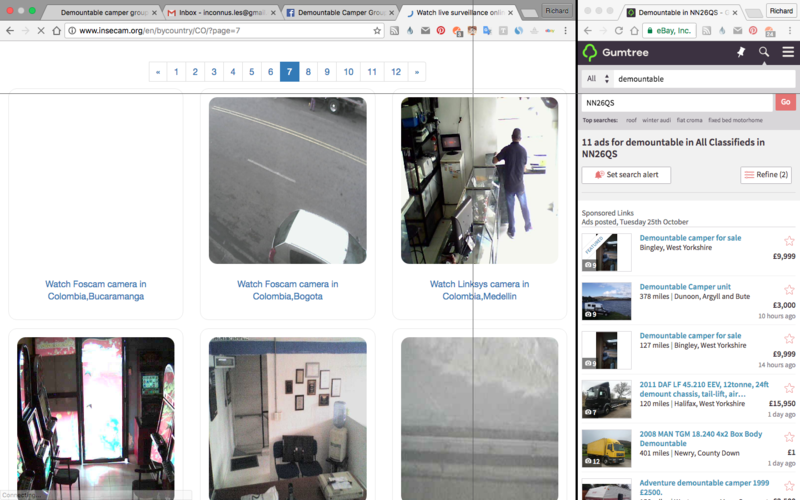
Task: Go to pagination page 12
Action: (x=396, y=72)
